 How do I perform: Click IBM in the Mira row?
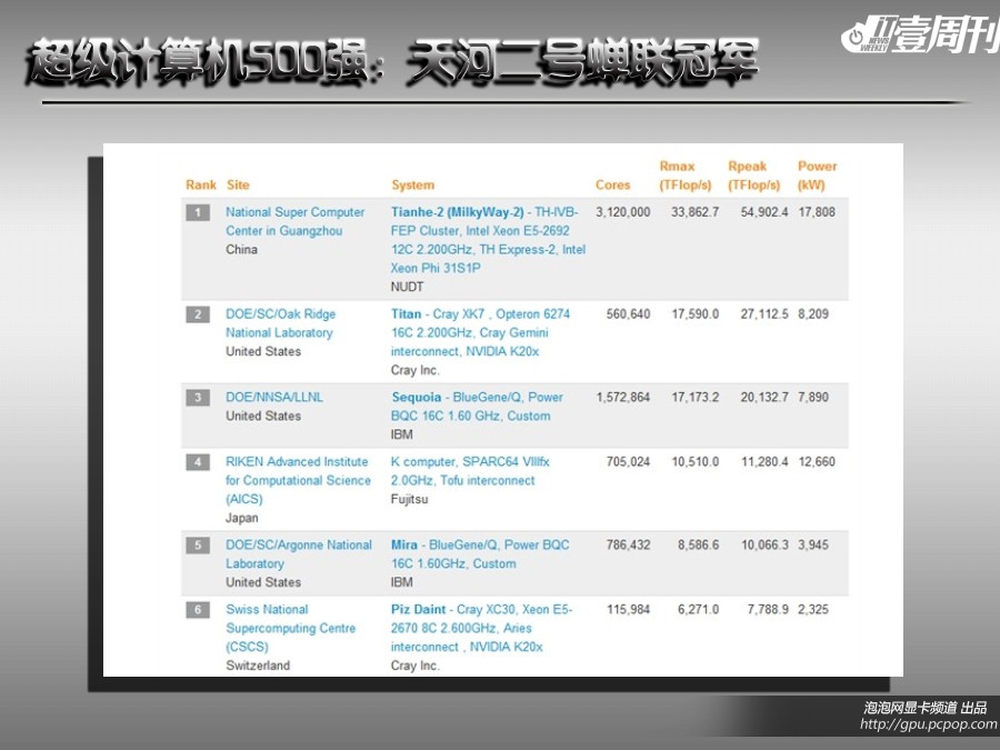tap(402, 582)
